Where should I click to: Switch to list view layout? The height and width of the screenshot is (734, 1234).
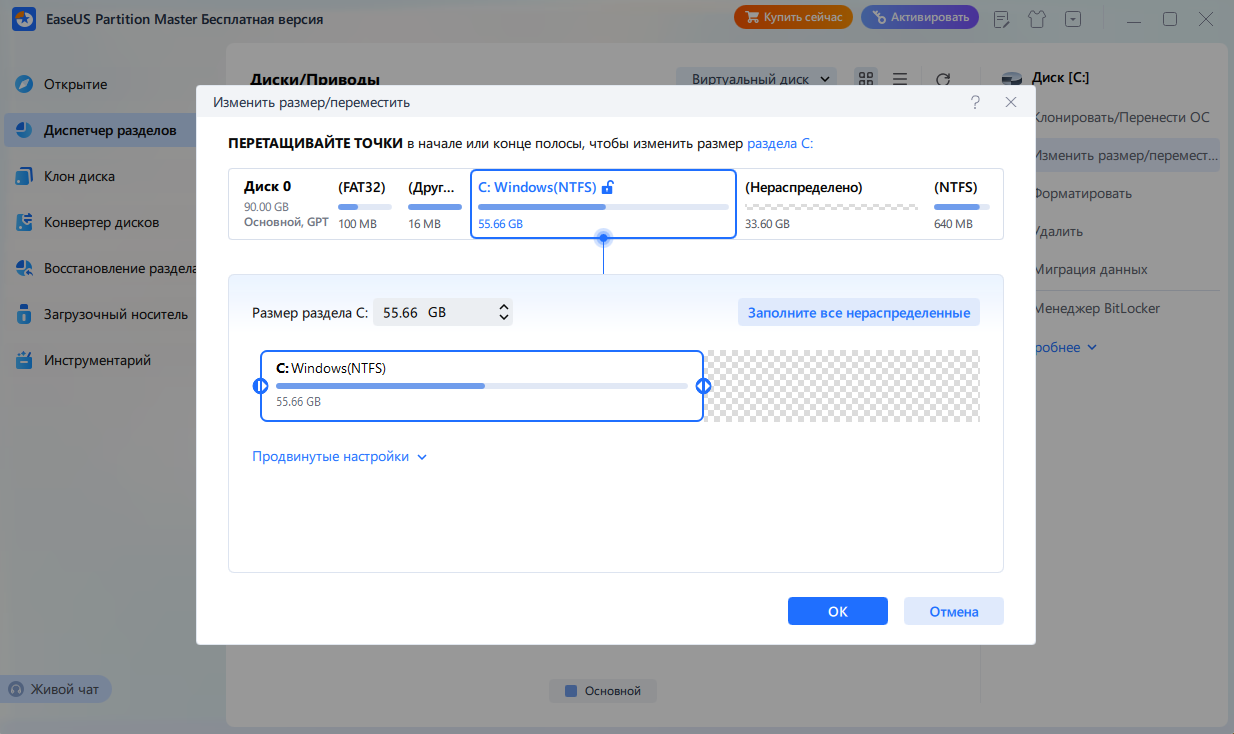[900, 79]
